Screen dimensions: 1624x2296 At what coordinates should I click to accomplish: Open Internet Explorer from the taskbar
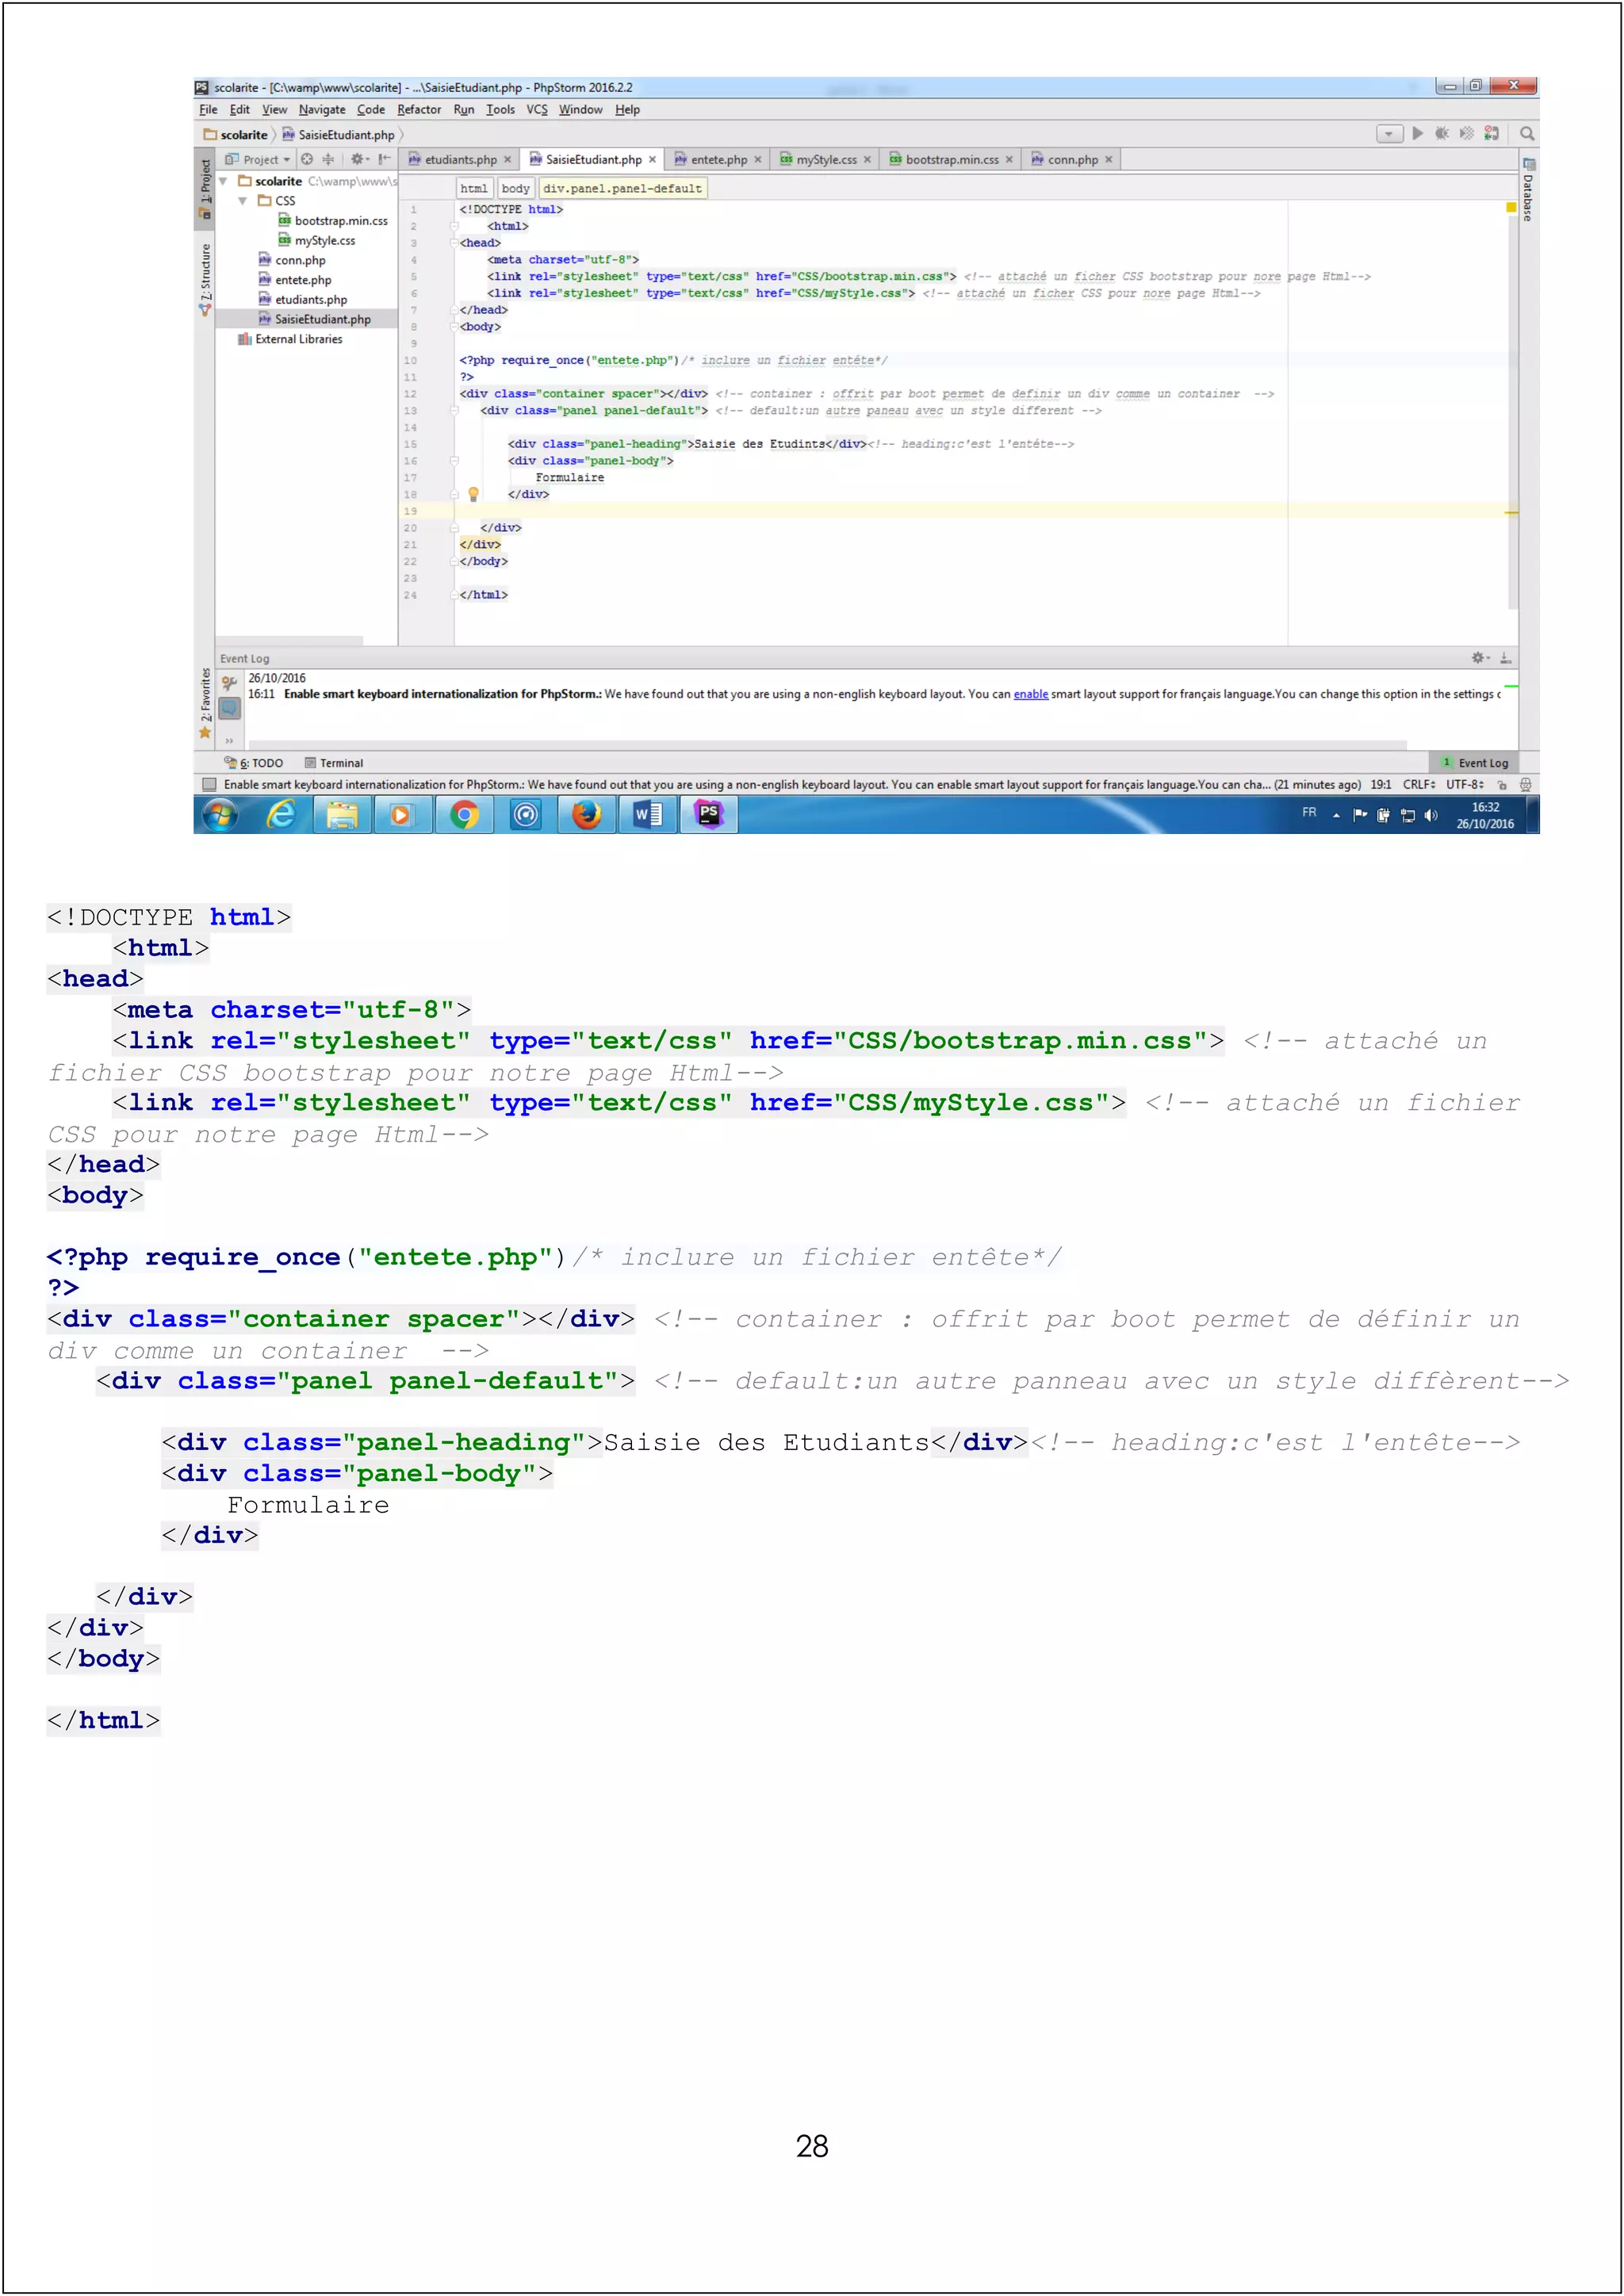(282, 816)
